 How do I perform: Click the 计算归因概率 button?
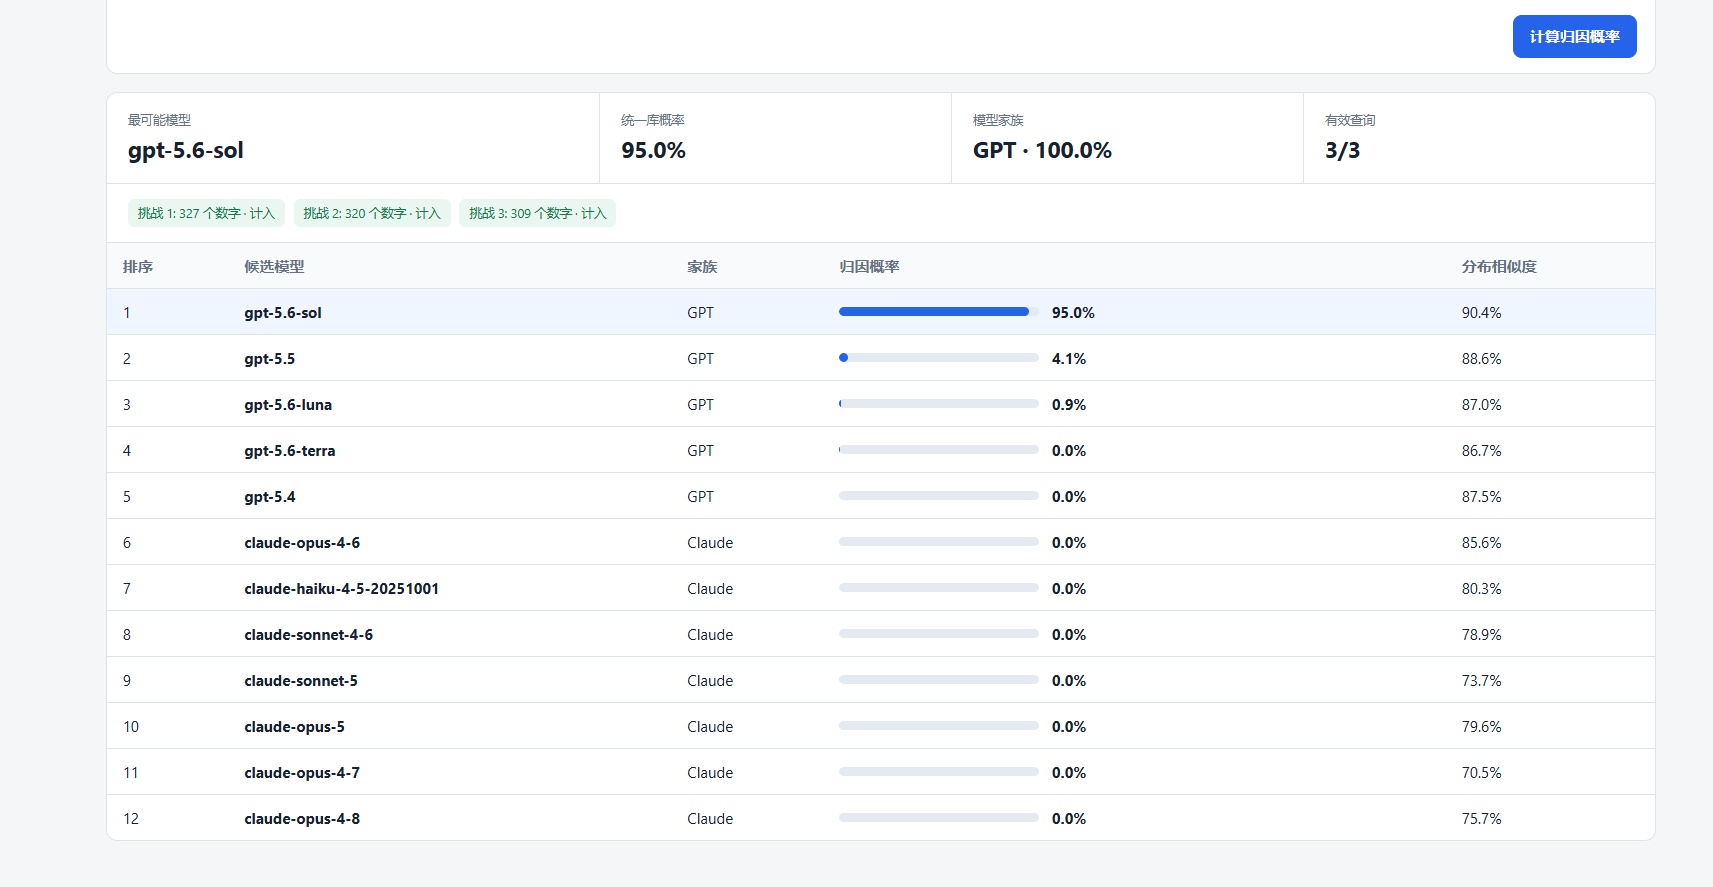[1574, 37]
